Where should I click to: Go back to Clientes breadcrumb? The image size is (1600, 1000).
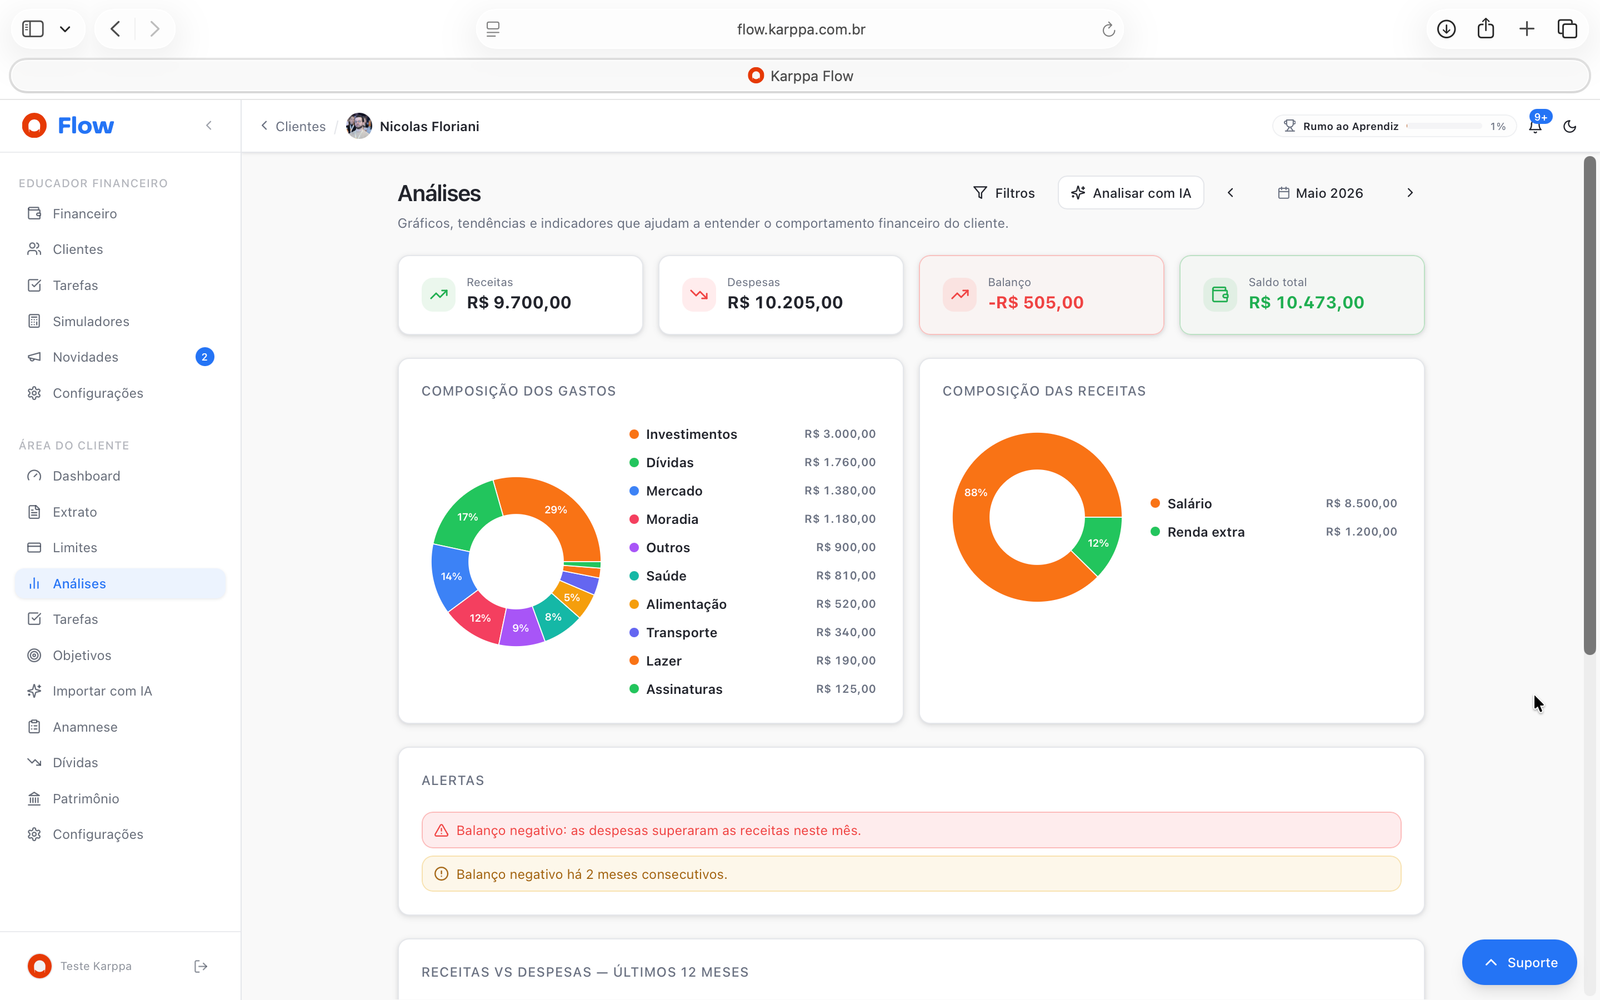click(293, 126)
